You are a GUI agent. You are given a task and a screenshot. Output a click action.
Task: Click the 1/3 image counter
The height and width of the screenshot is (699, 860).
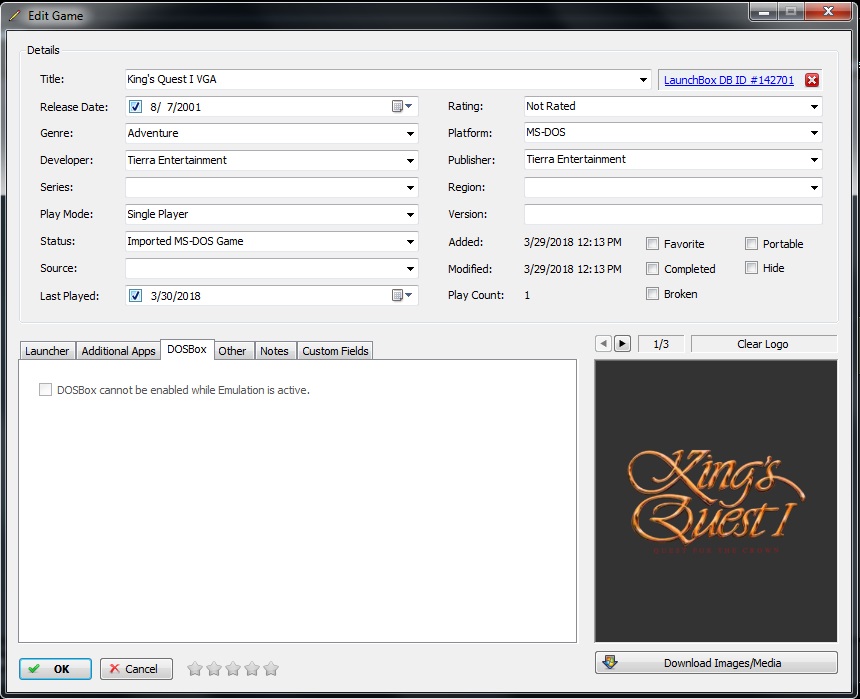coord(661,344)
